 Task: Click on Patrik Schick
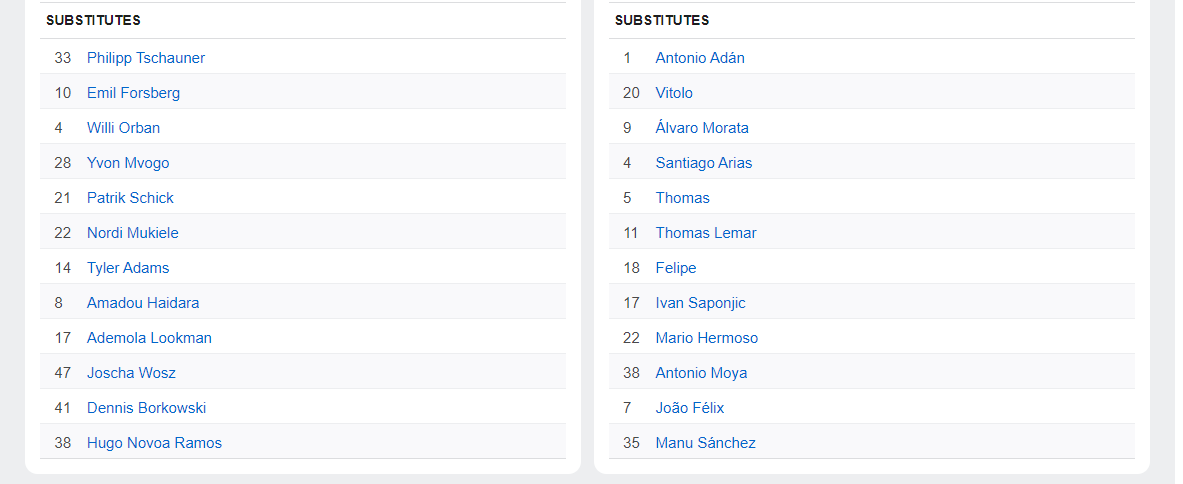tap(130, 198)
